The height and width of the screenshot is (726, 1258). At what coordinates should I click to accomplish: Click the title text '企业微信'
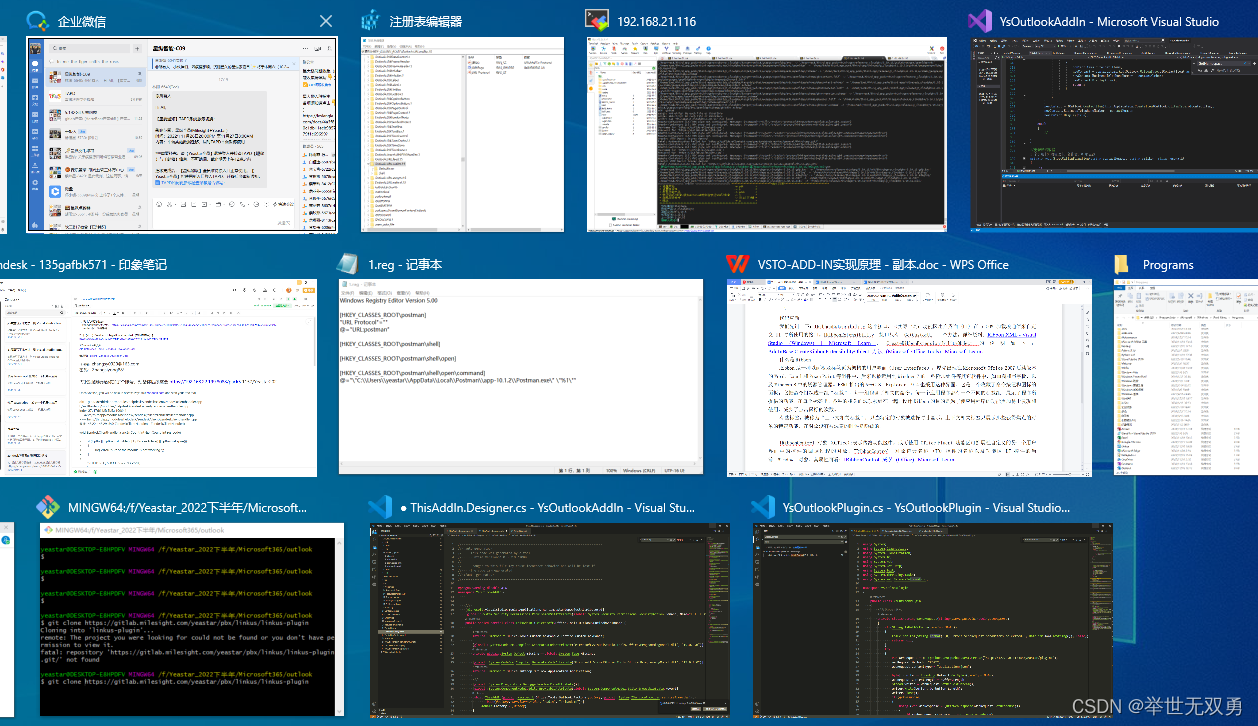coord(82,21)
